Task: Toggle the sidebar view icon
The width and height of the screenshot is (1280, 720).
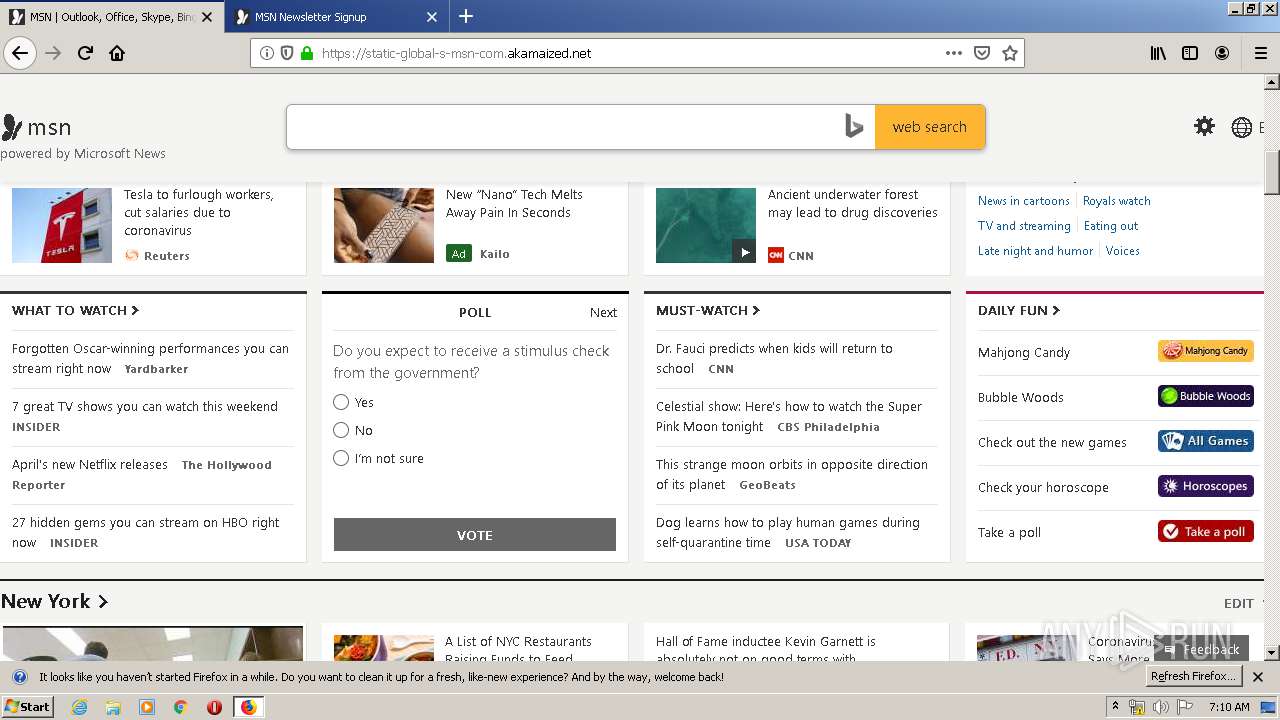Action: click(1190, 53)
